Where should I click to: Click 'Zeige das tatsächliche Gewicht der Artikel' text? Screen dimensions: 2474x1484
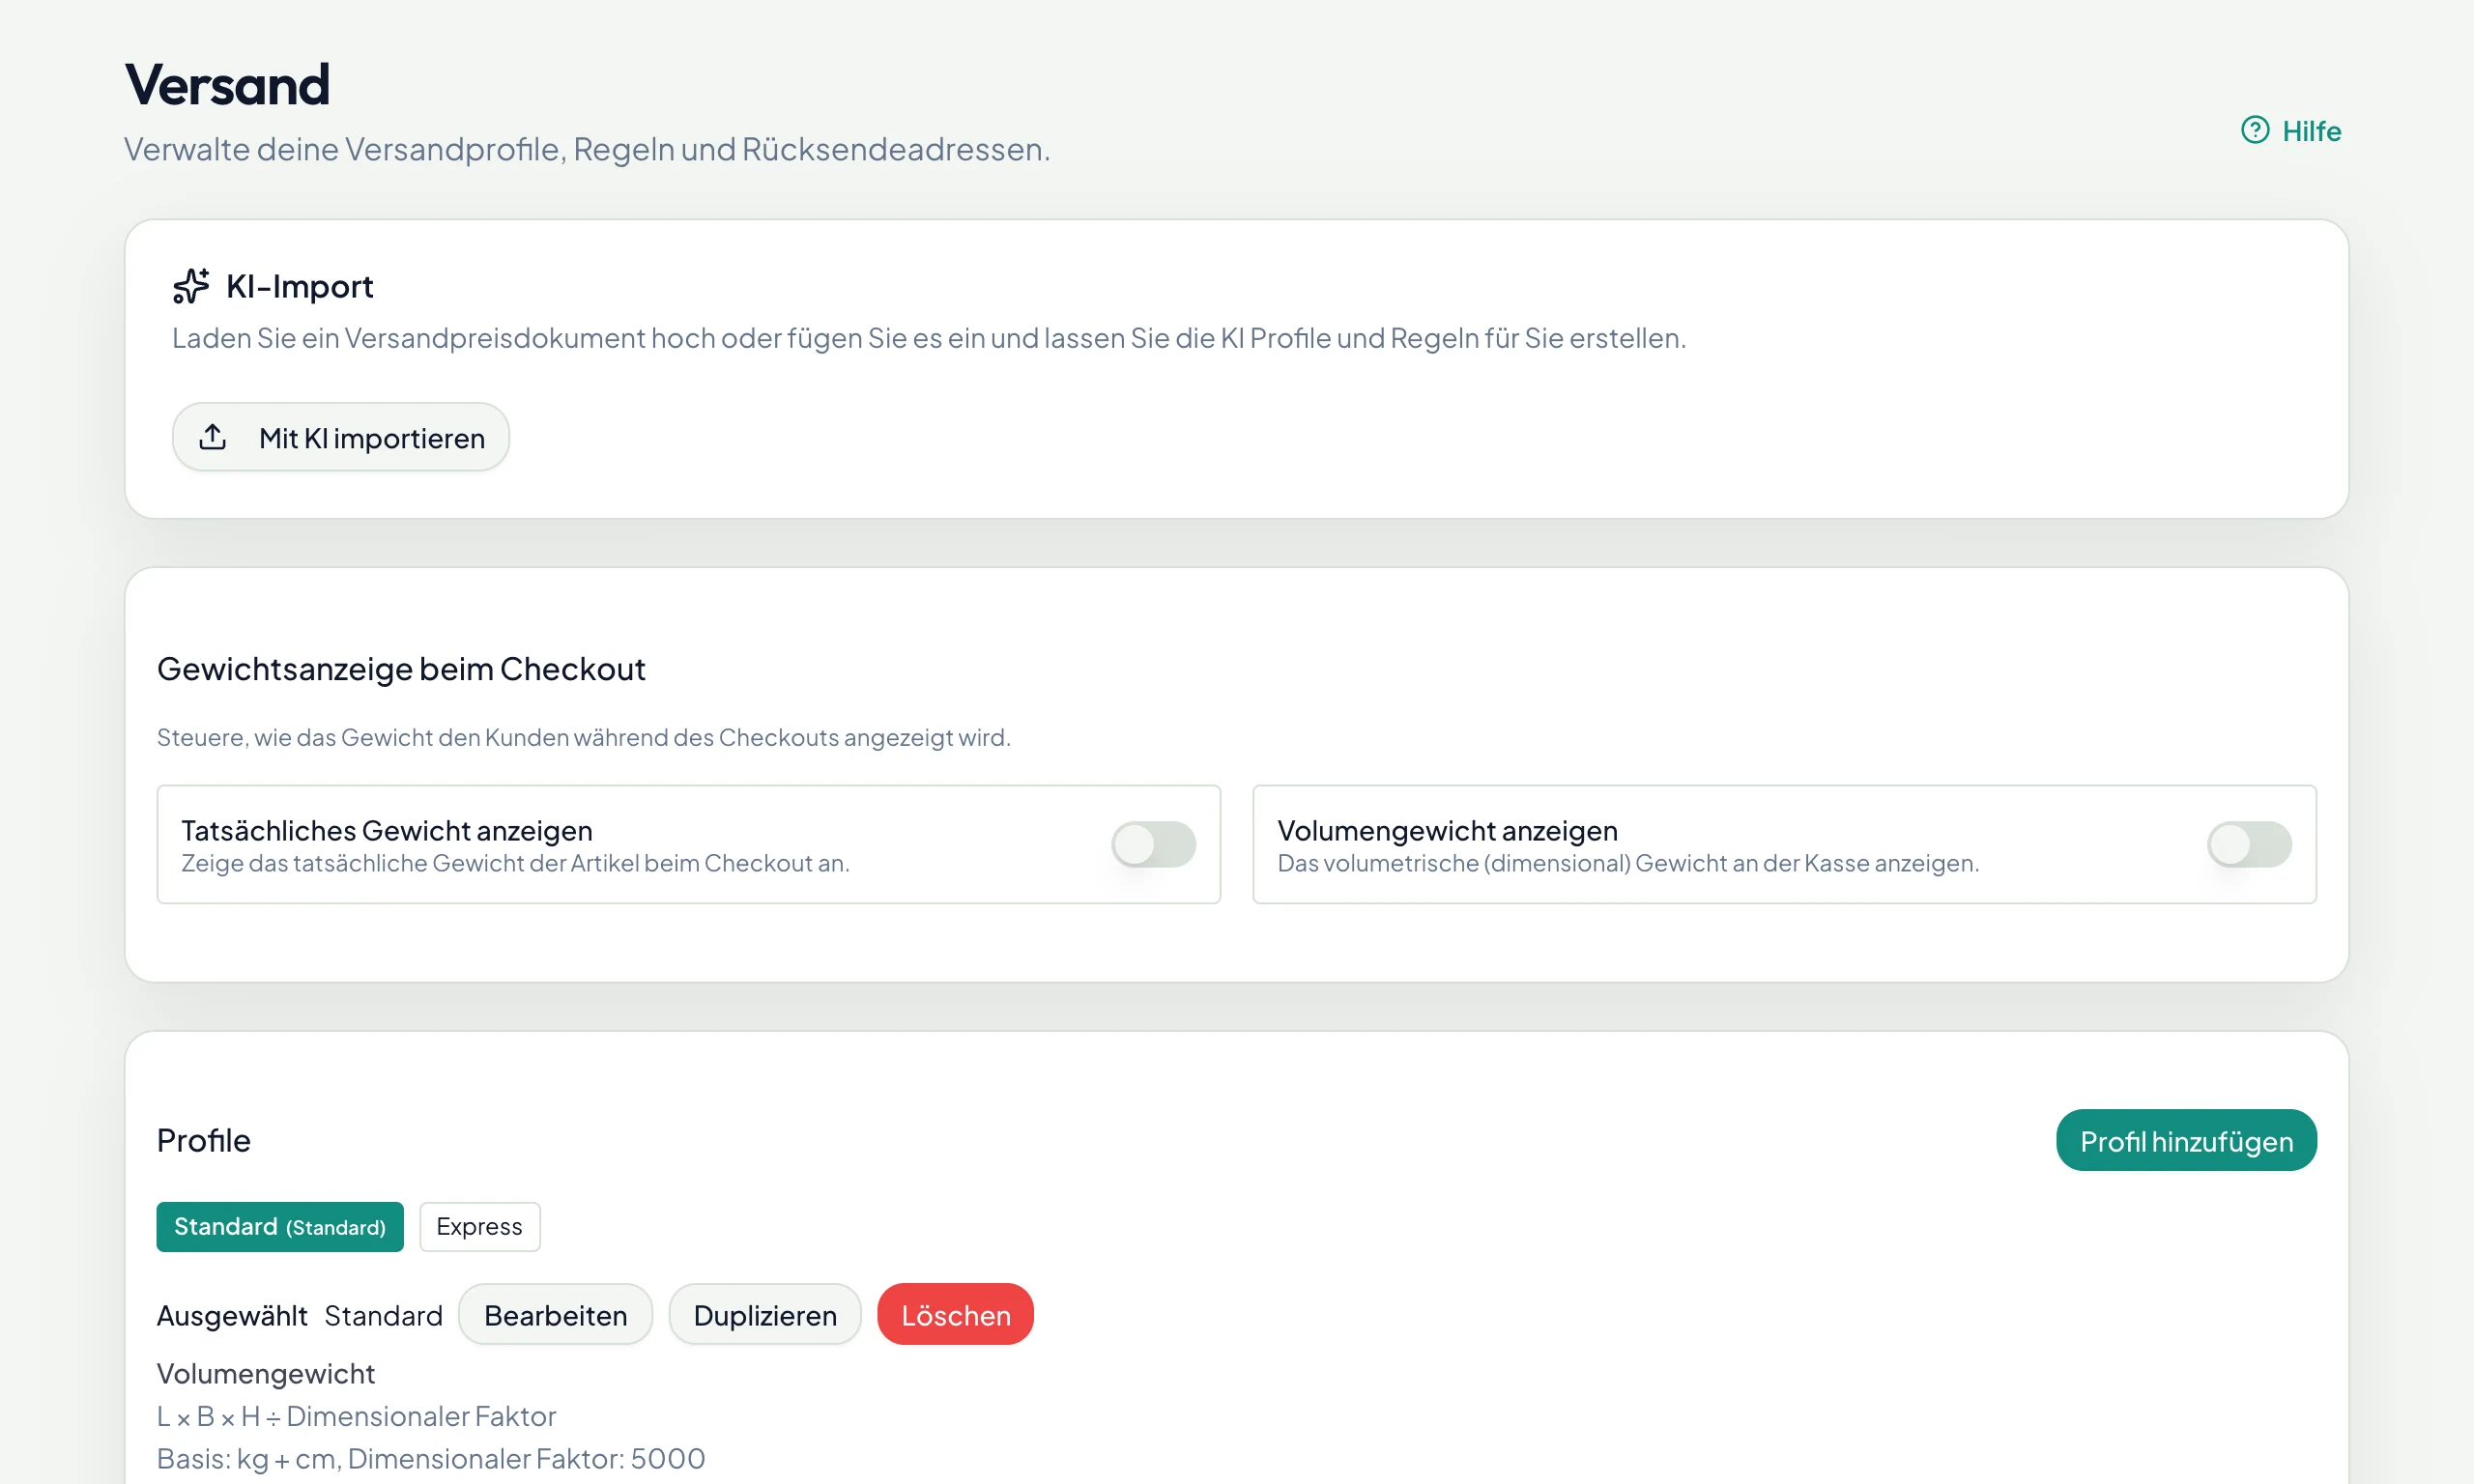515,863
